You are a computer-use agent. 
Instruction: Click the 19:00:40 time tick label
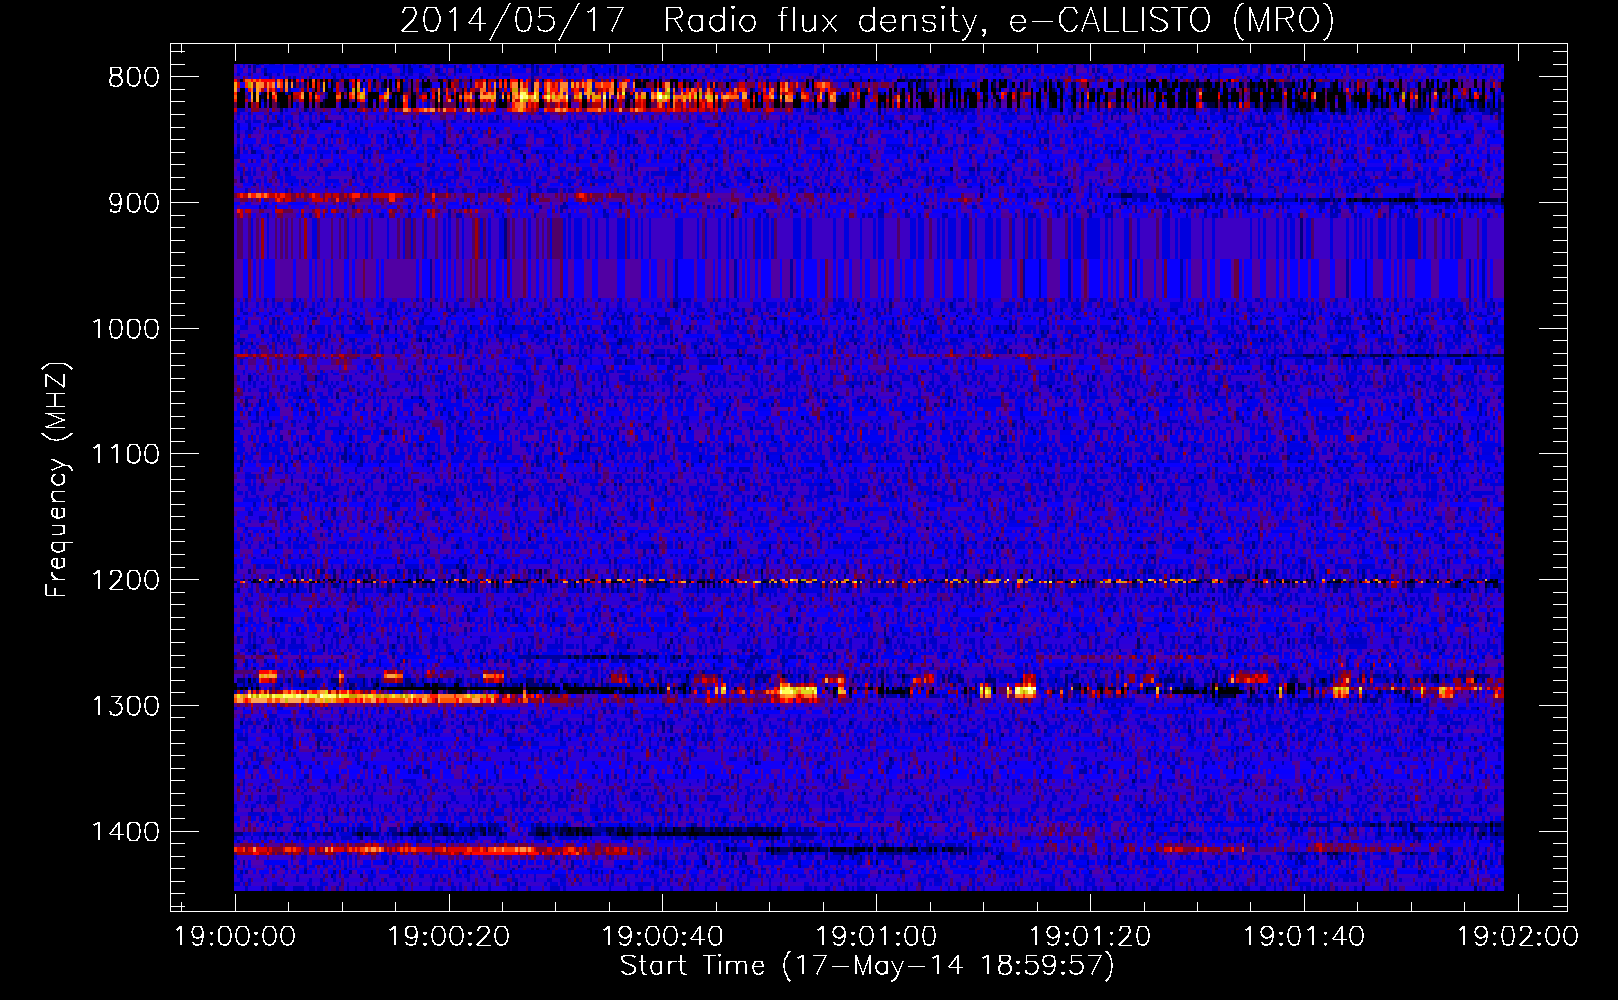(662, 937)
